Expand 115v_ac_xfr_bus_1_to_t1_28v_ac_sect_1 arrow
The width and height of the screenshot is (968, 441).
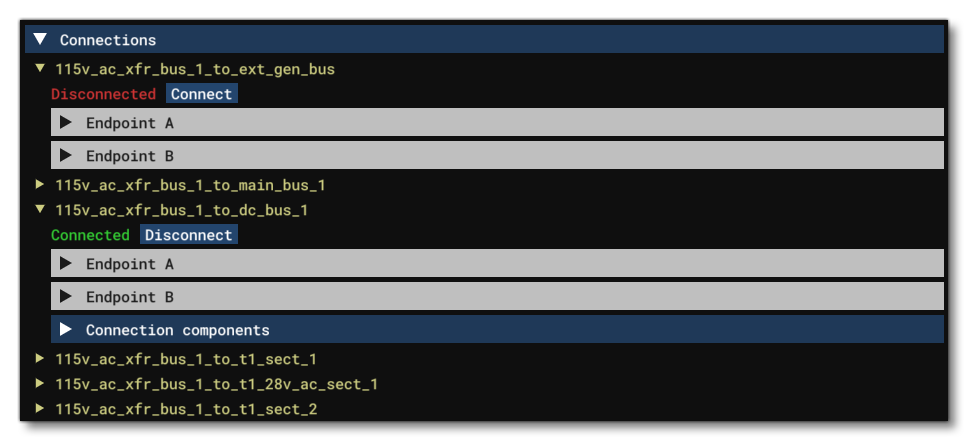point(40,384)
